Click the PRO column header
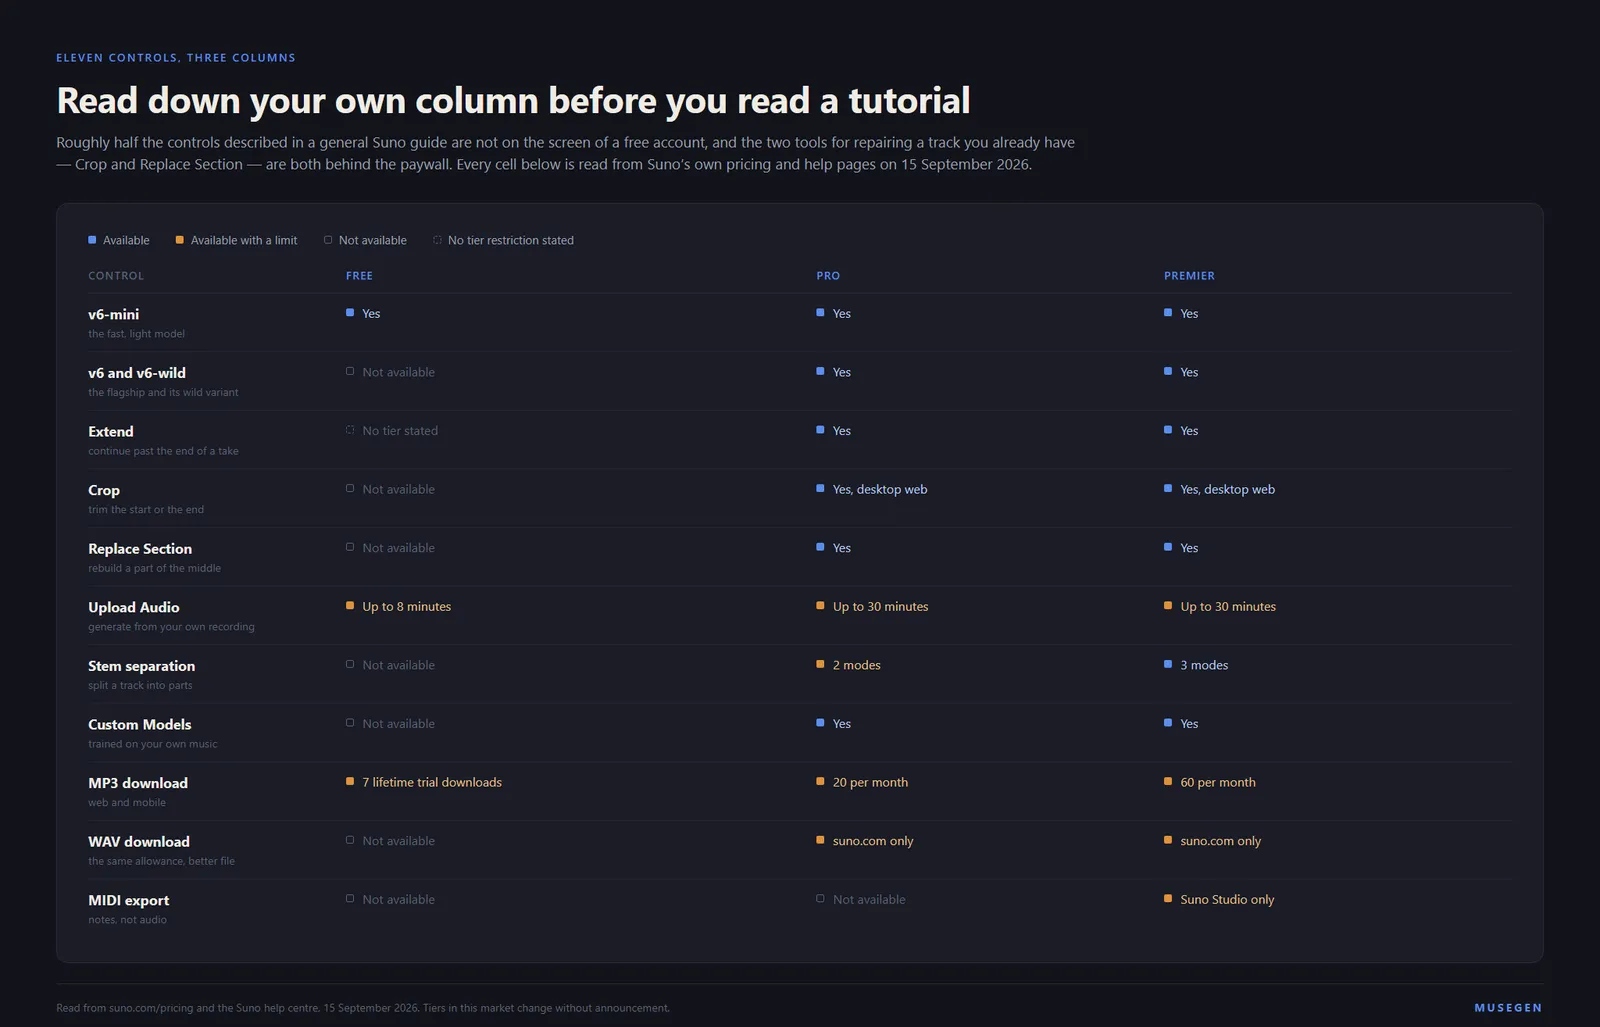The height and width of the screenshot is (1027, 1600). point(828,276)
